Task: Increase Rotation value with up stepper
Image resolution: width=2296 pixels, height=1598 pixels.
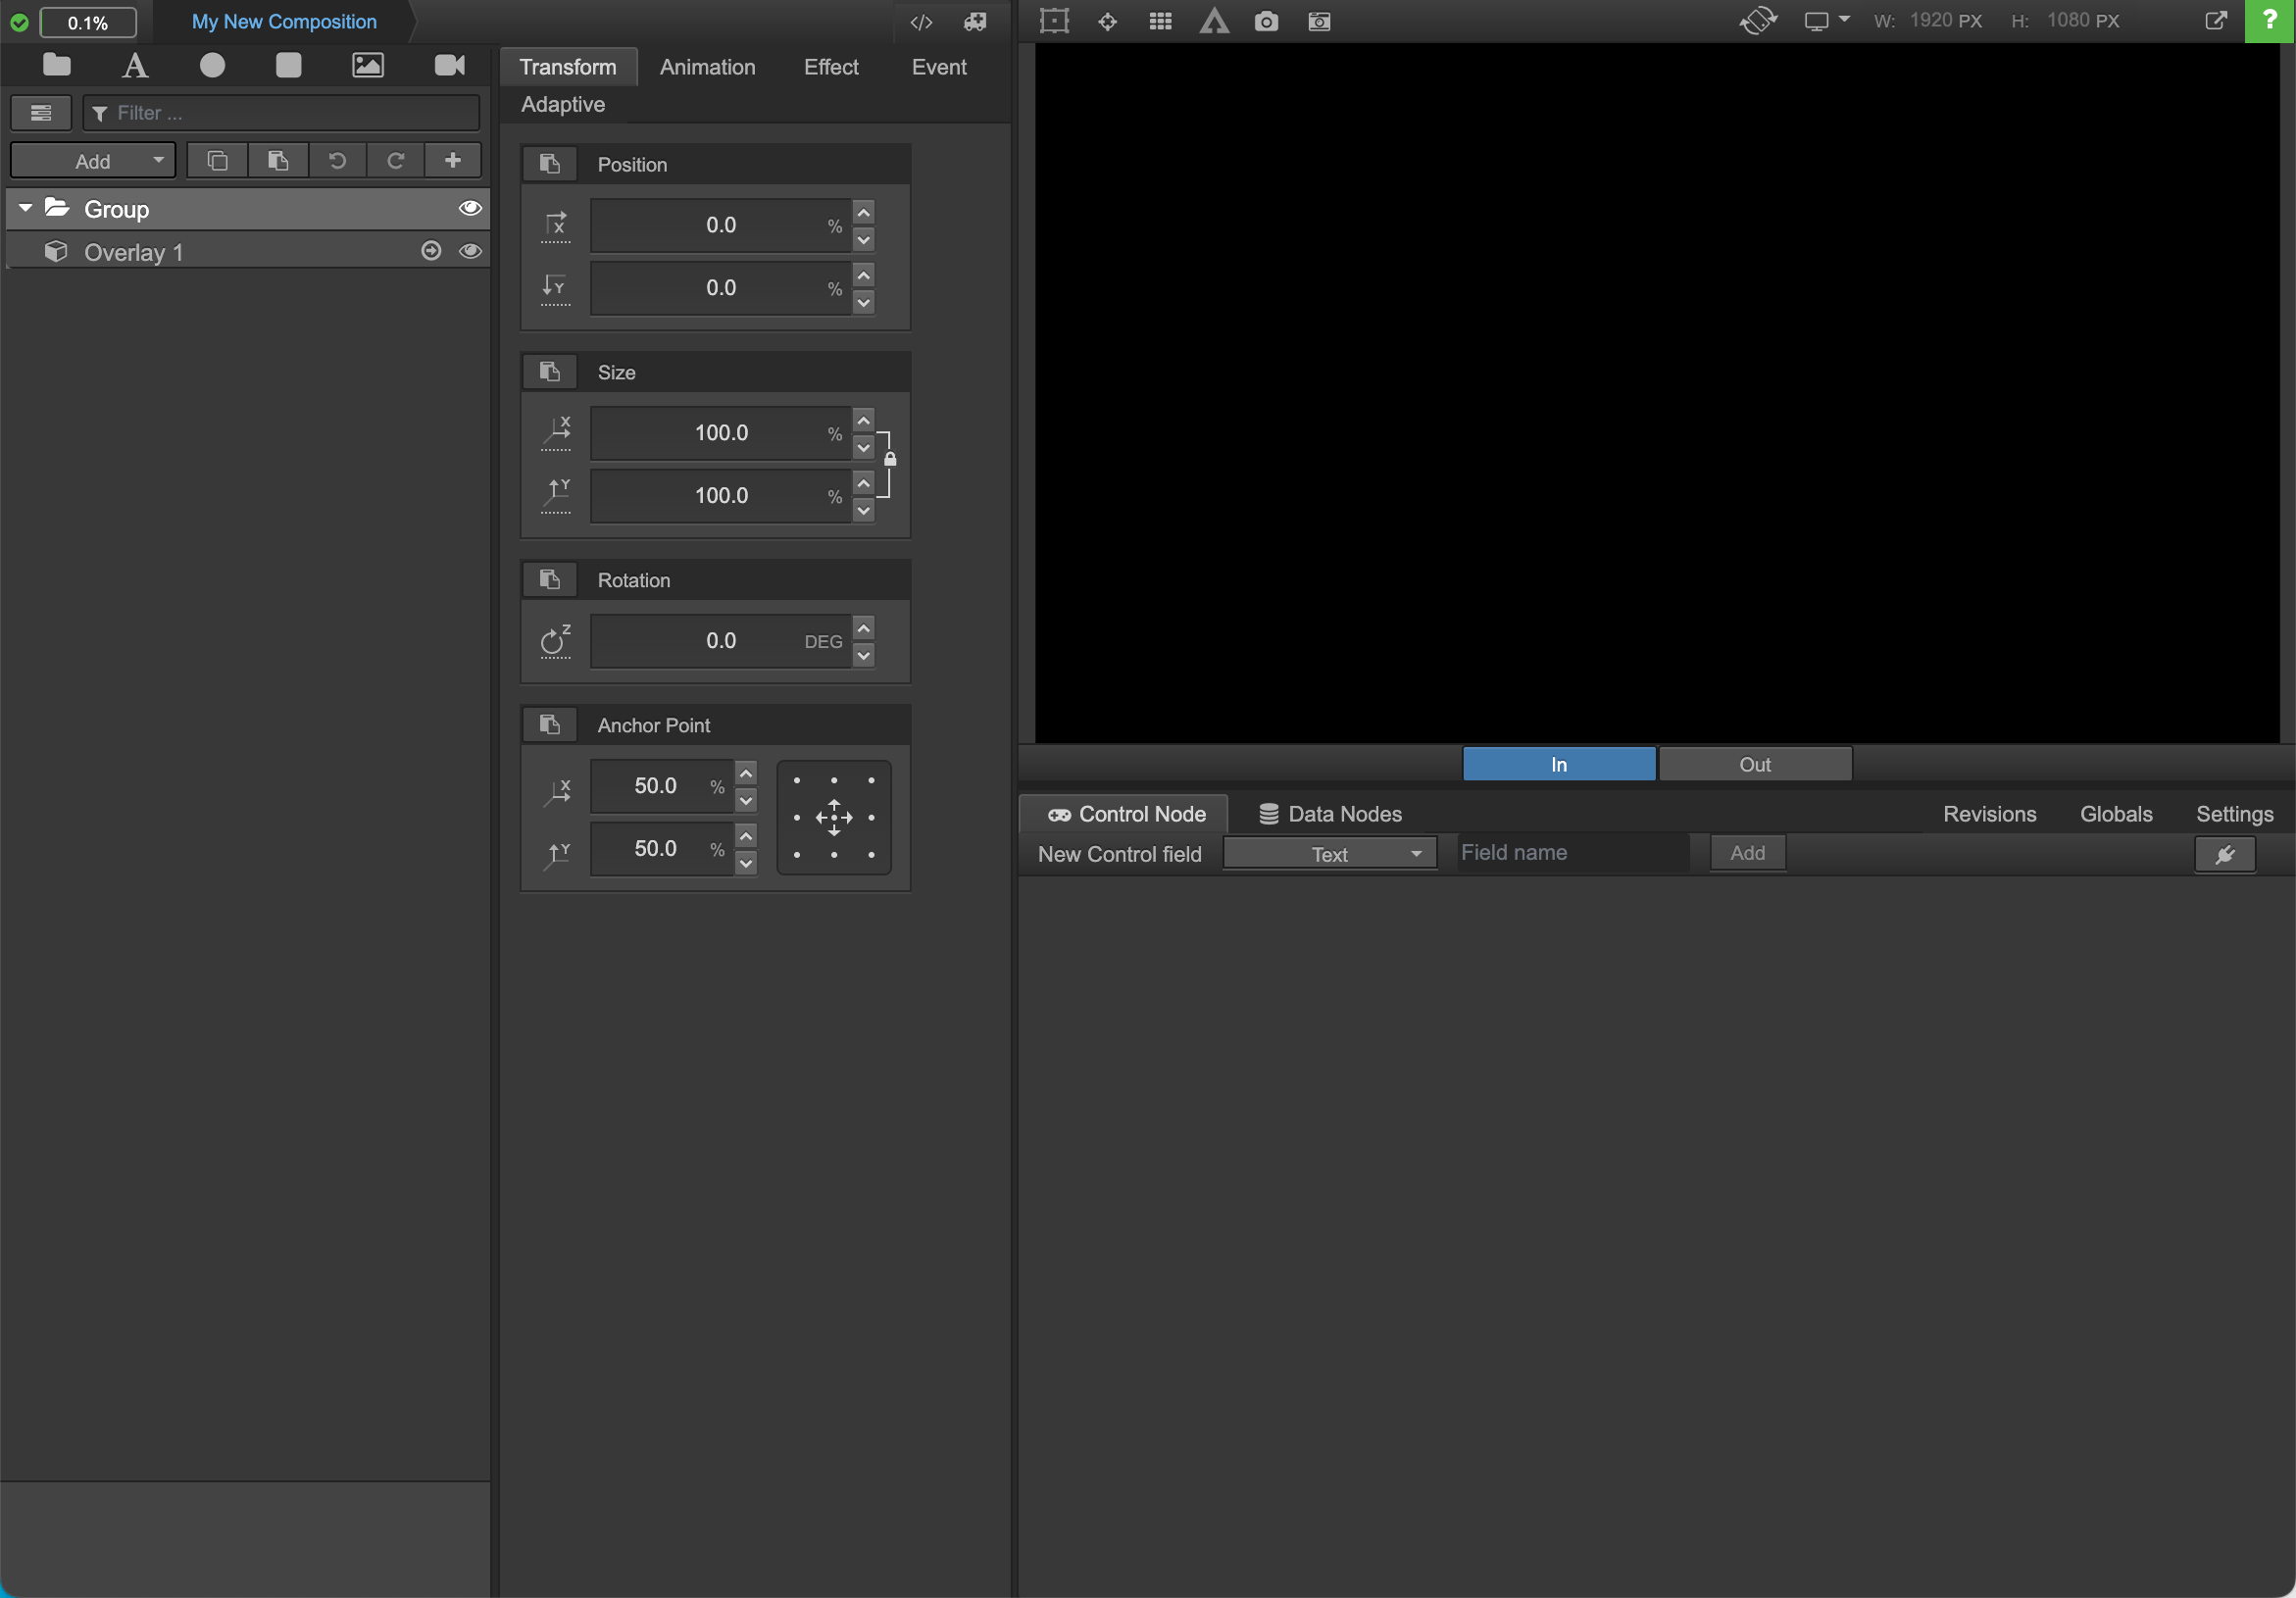Action: 864,628
